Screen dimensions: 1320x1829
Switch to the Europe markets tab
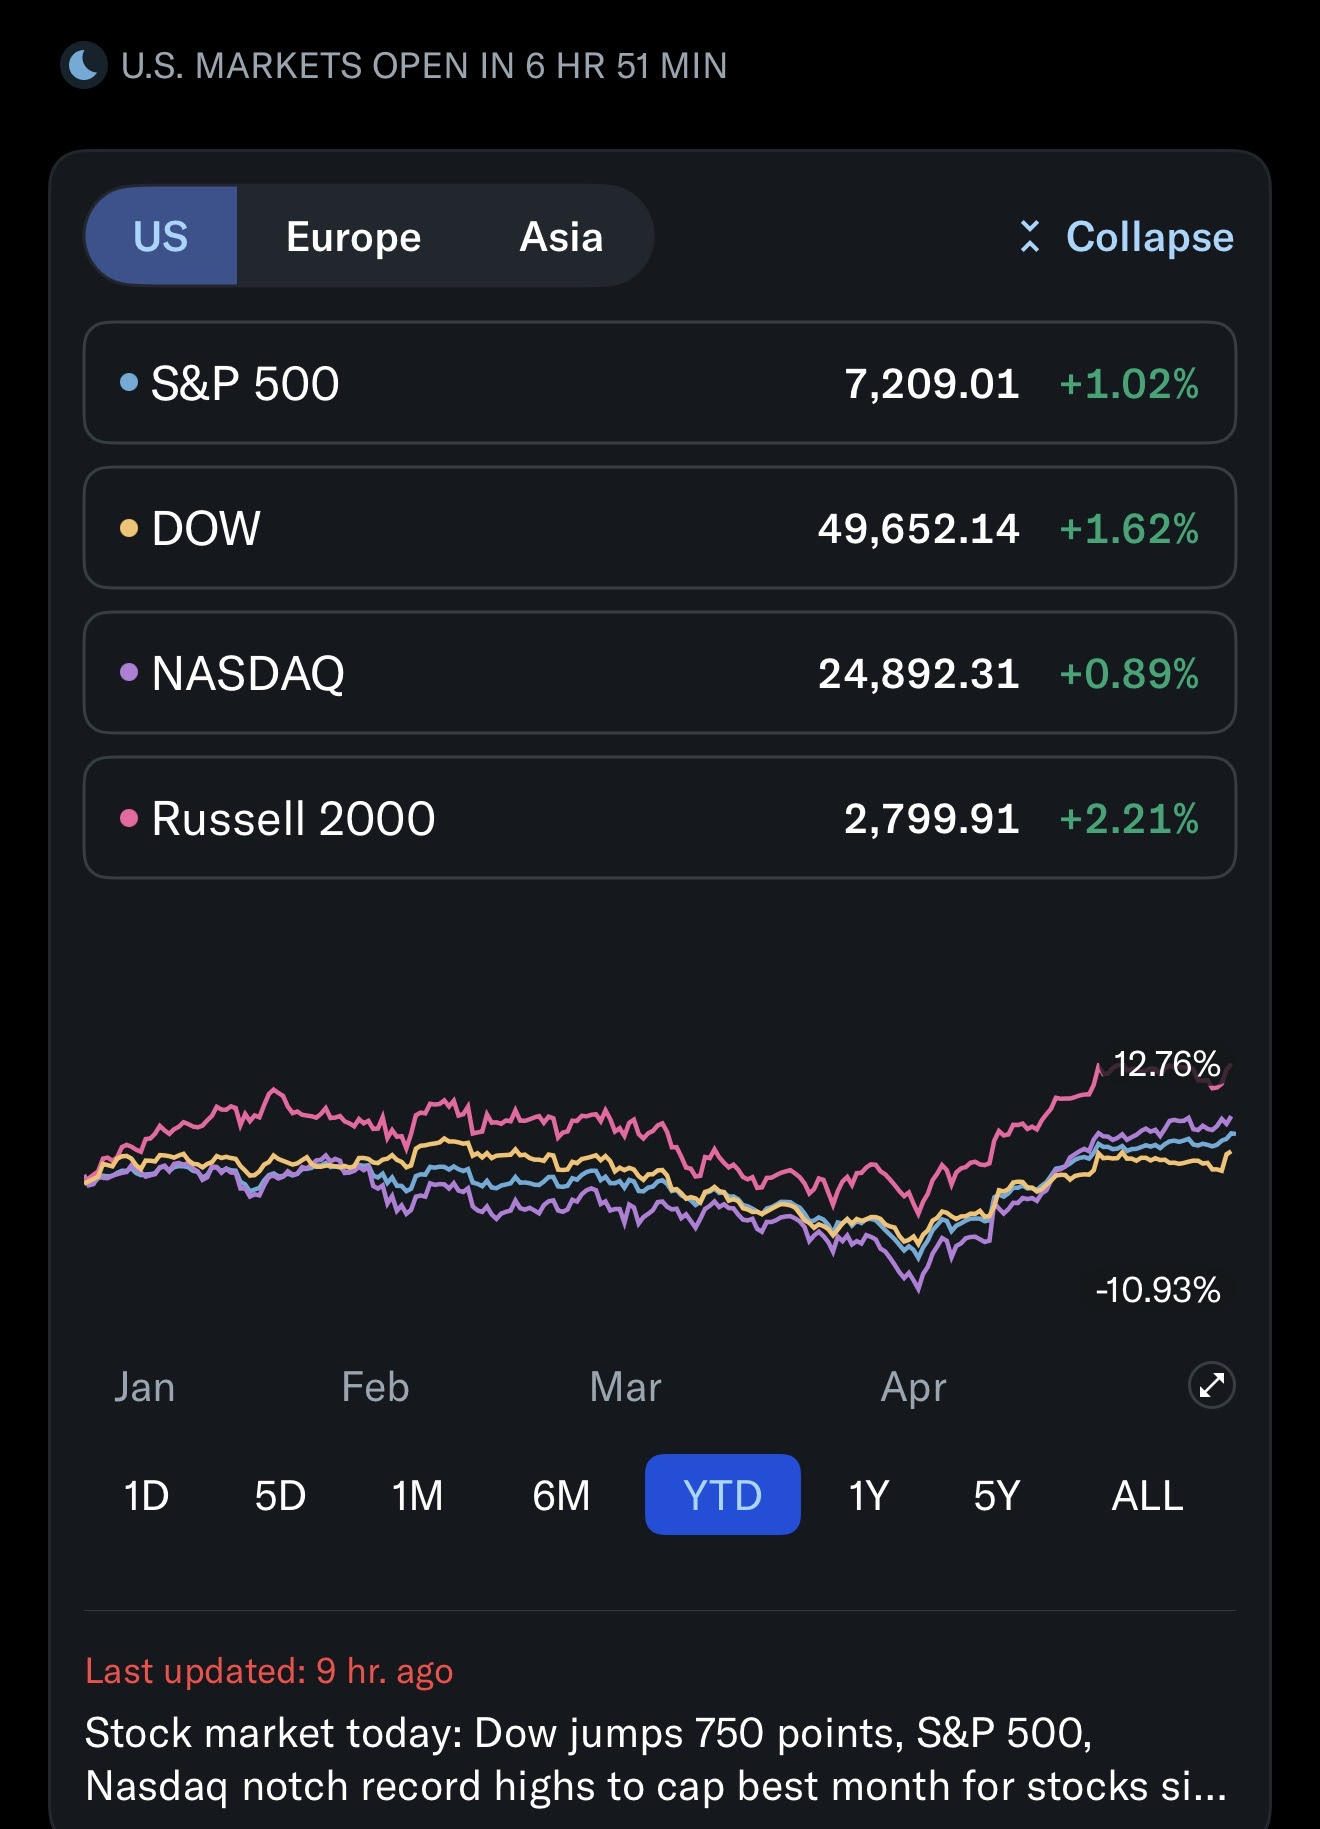[x=353, y=237]
